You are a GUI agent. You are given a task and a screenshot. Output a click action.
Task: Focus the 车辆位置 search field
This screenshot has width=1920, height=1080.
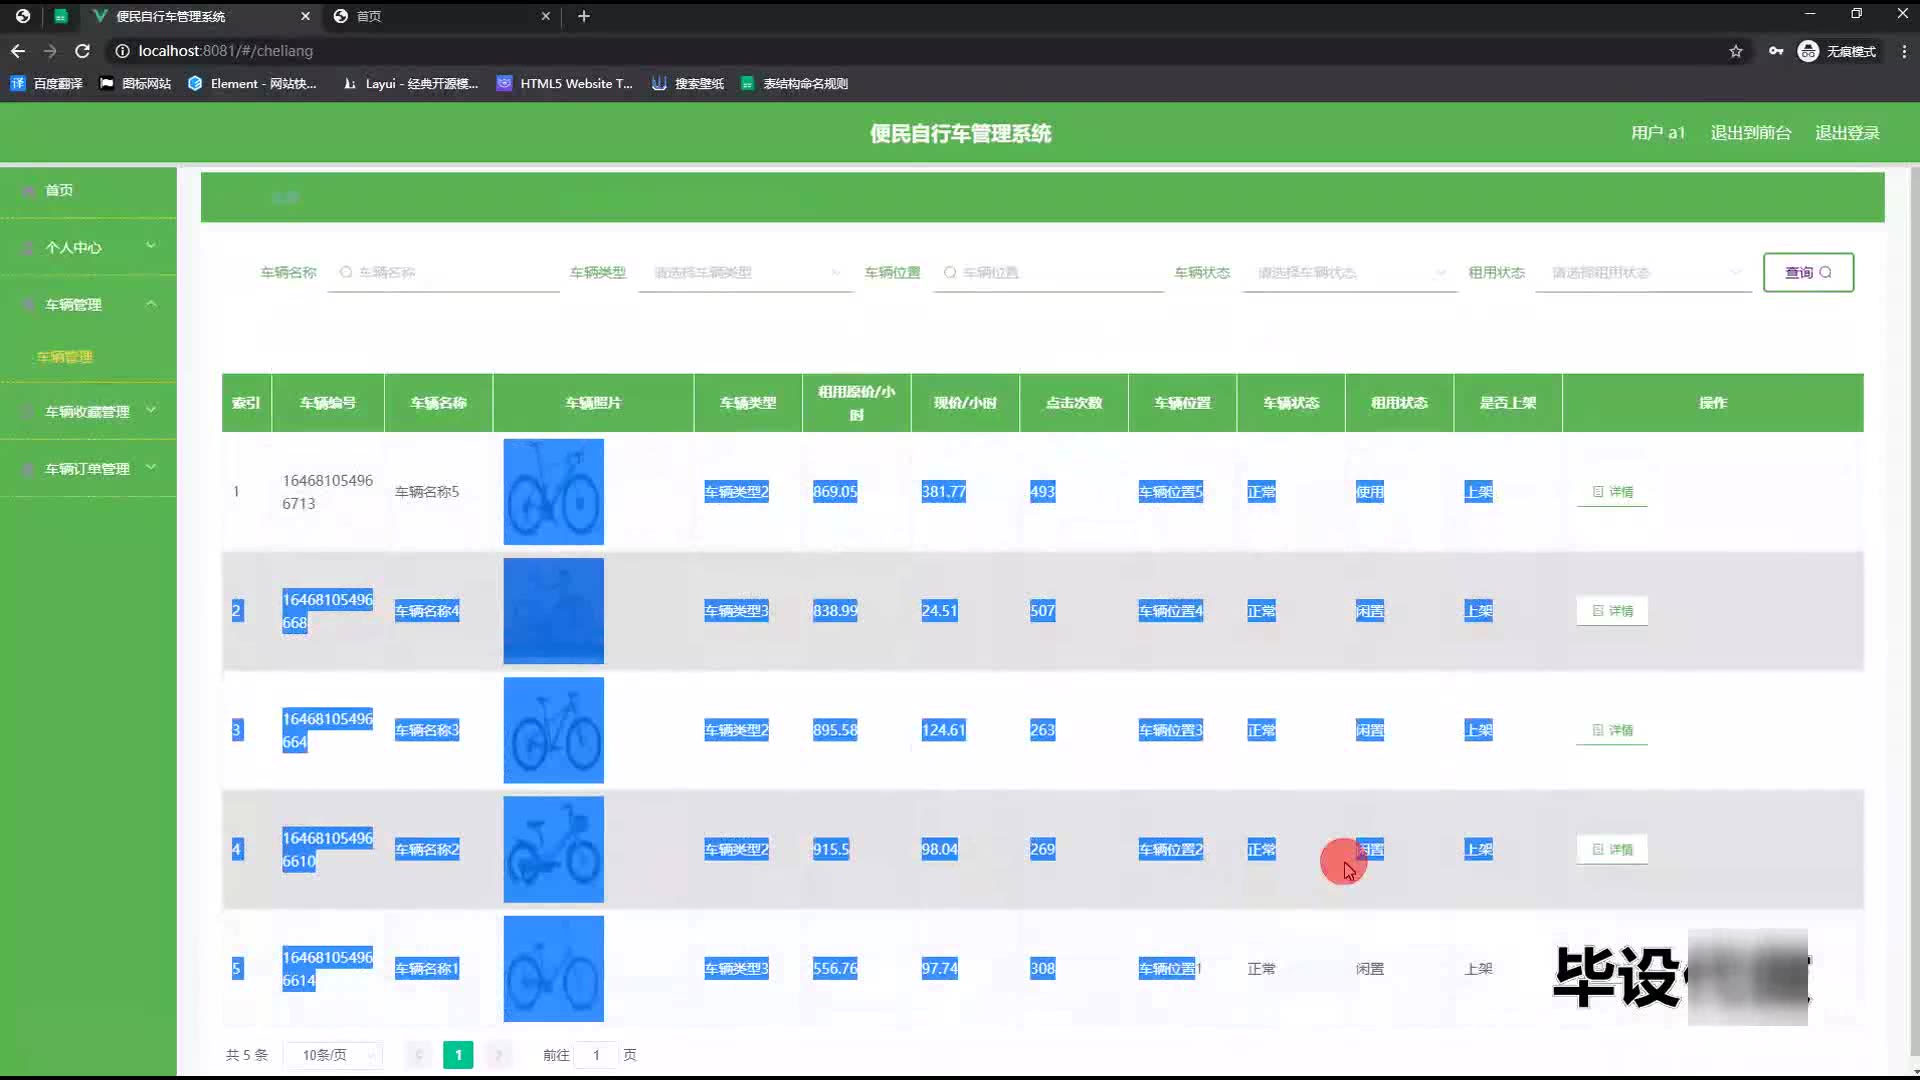1048,272
